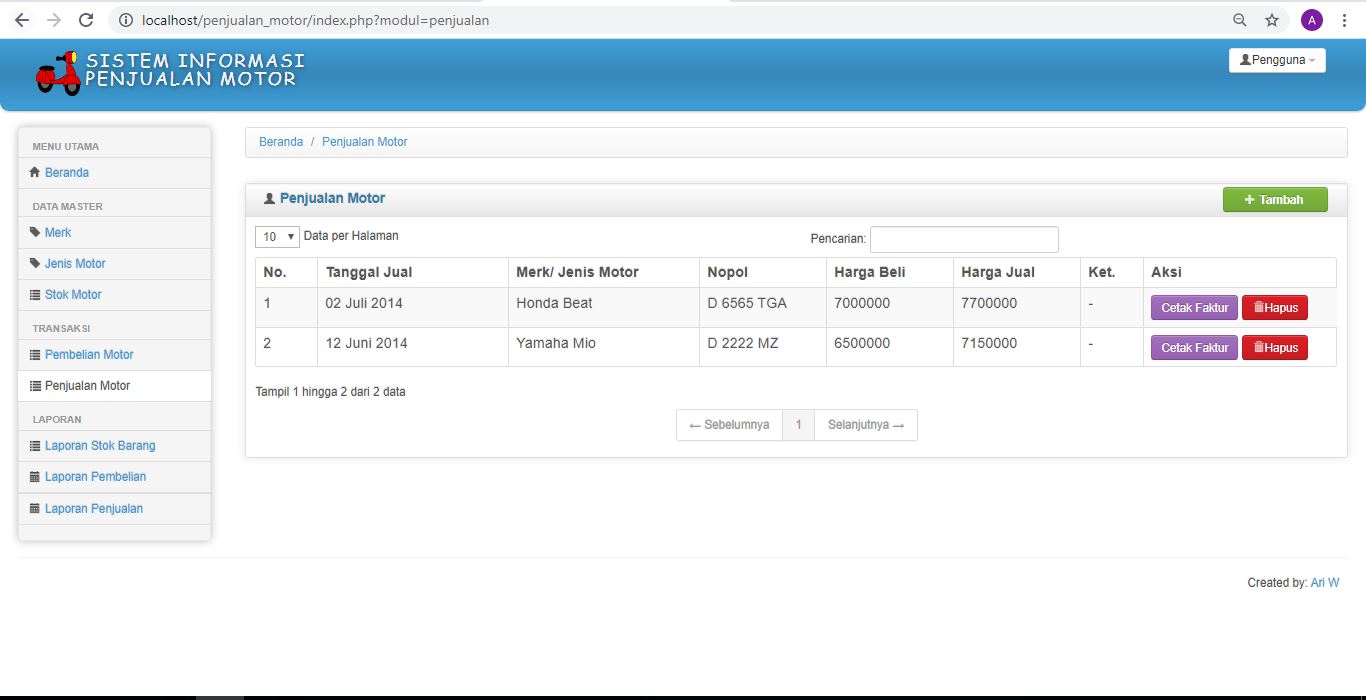Open the Pengguna user dropdown
Viewport: 1366px width, 700px height.
(1277, 60)
